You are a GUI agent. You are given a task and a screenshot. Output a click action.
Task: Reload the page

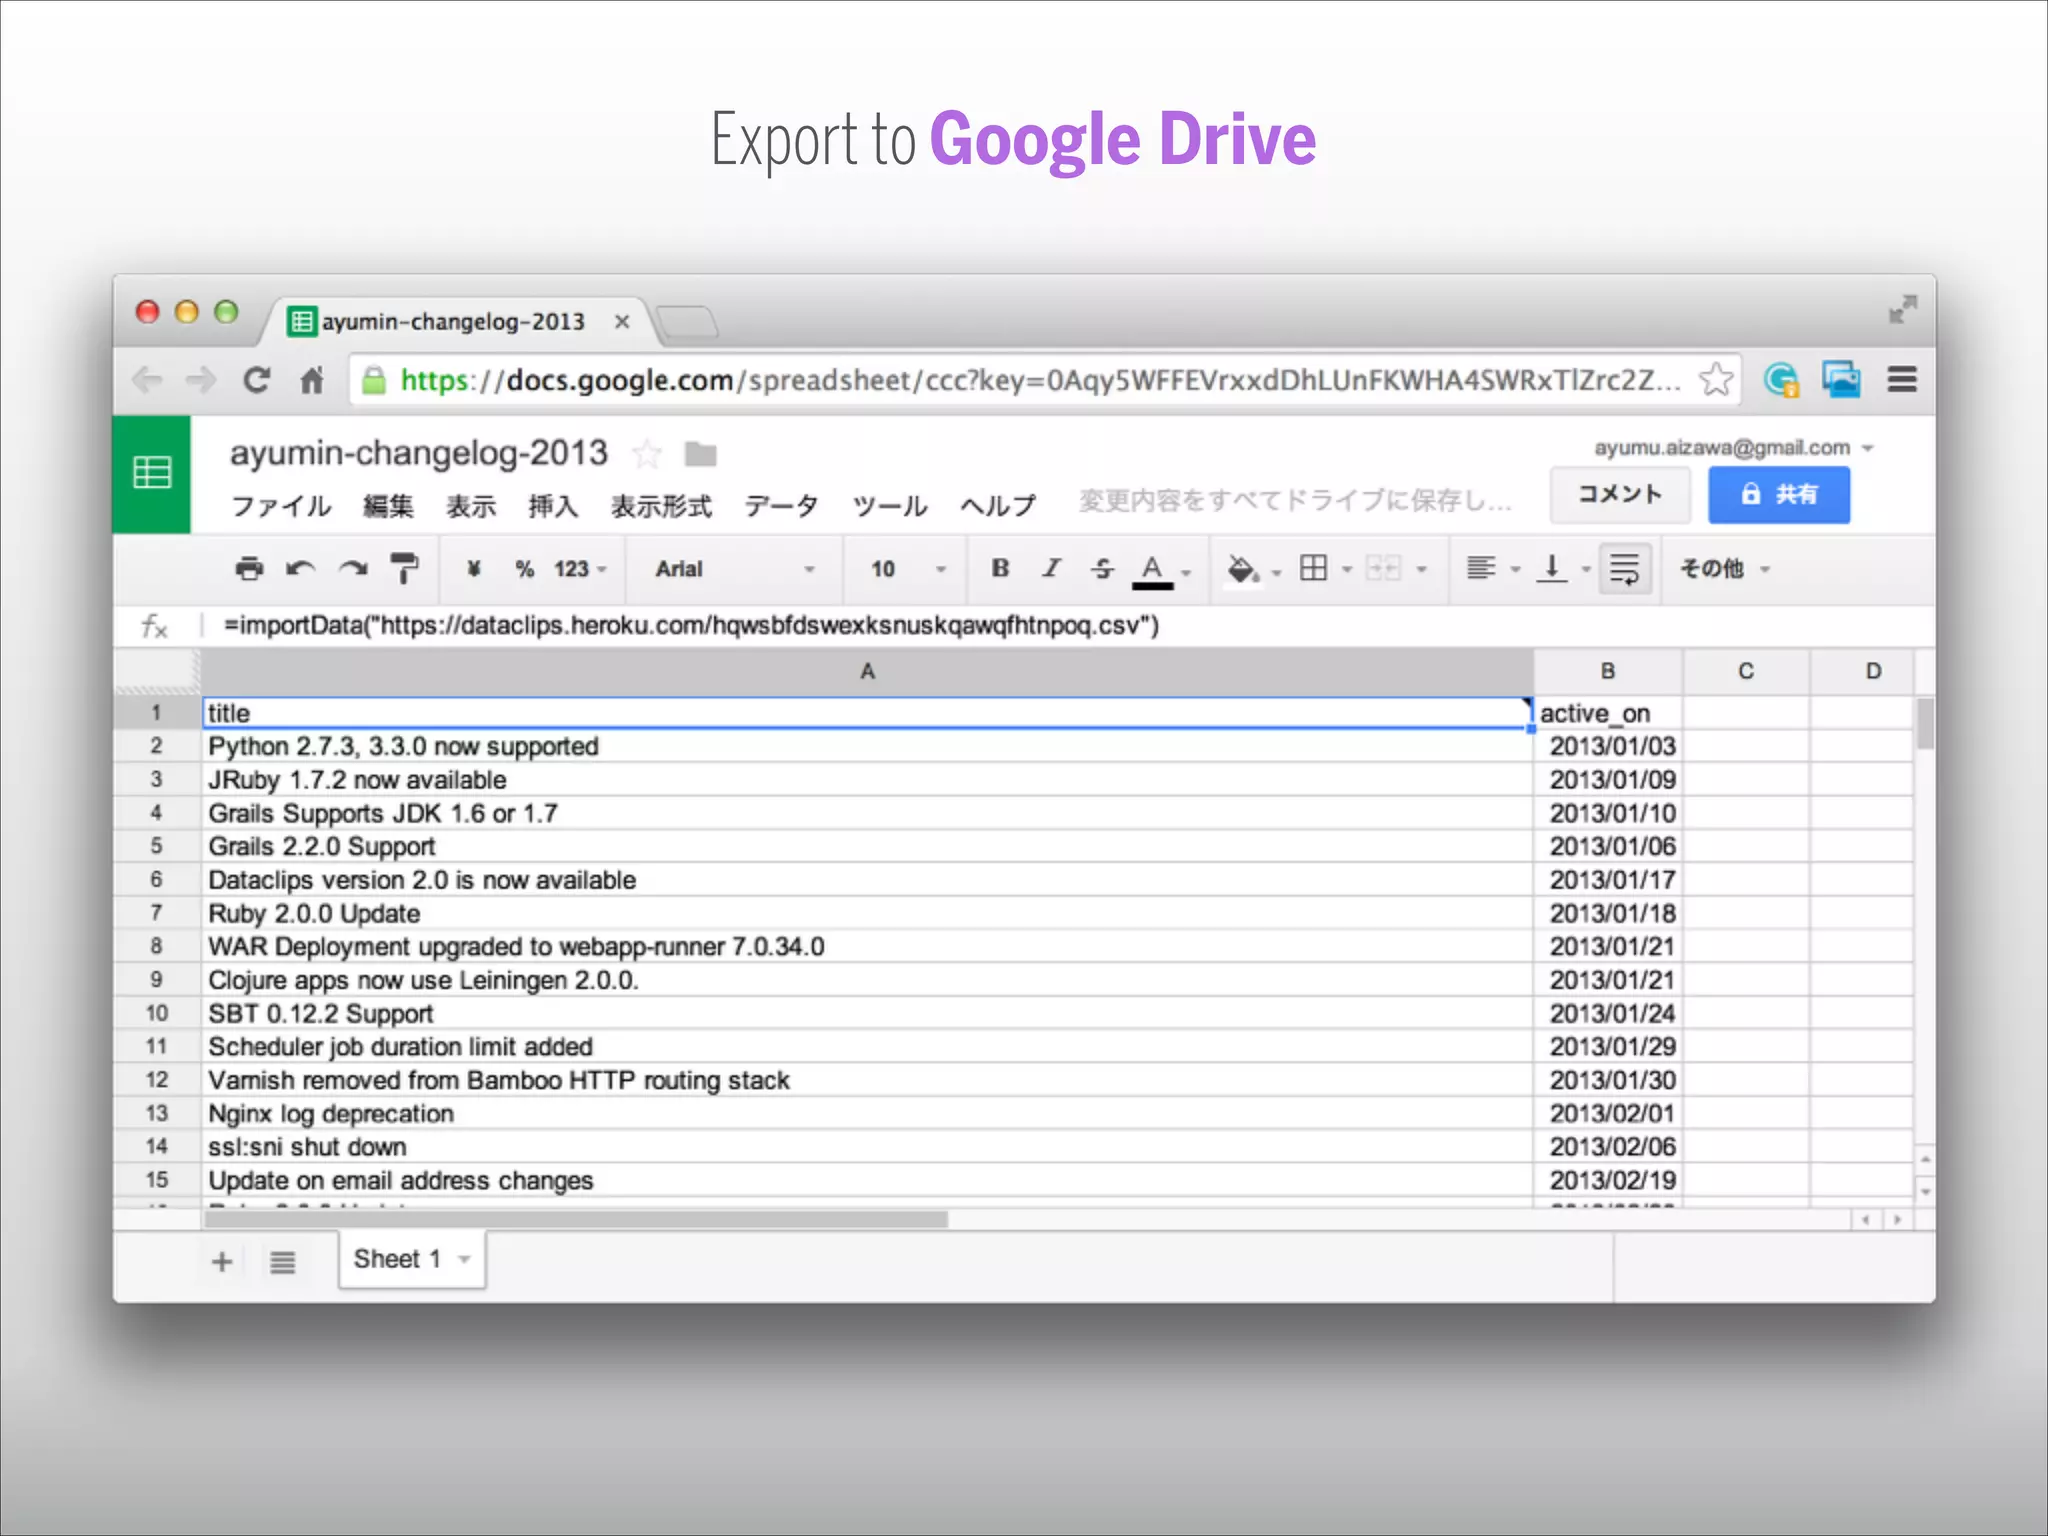[257, 380]
